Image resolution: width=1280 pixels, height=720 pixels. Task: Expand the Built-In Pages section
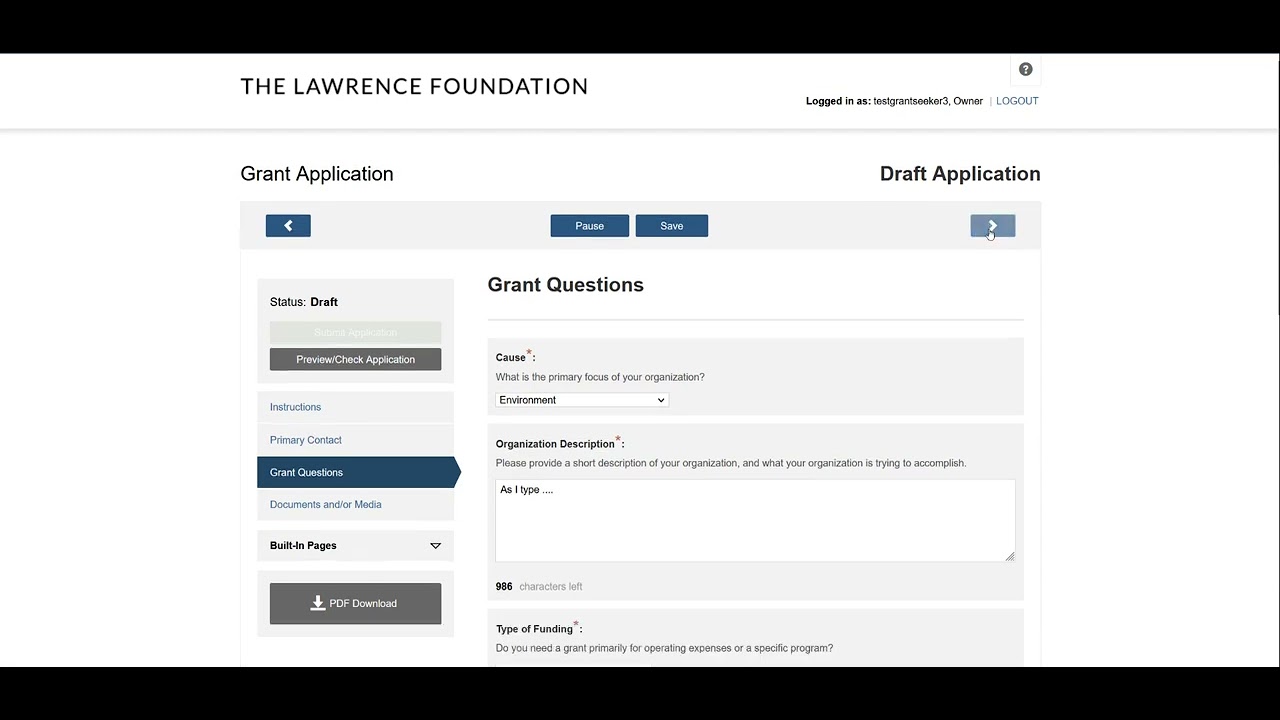point(355,546)
